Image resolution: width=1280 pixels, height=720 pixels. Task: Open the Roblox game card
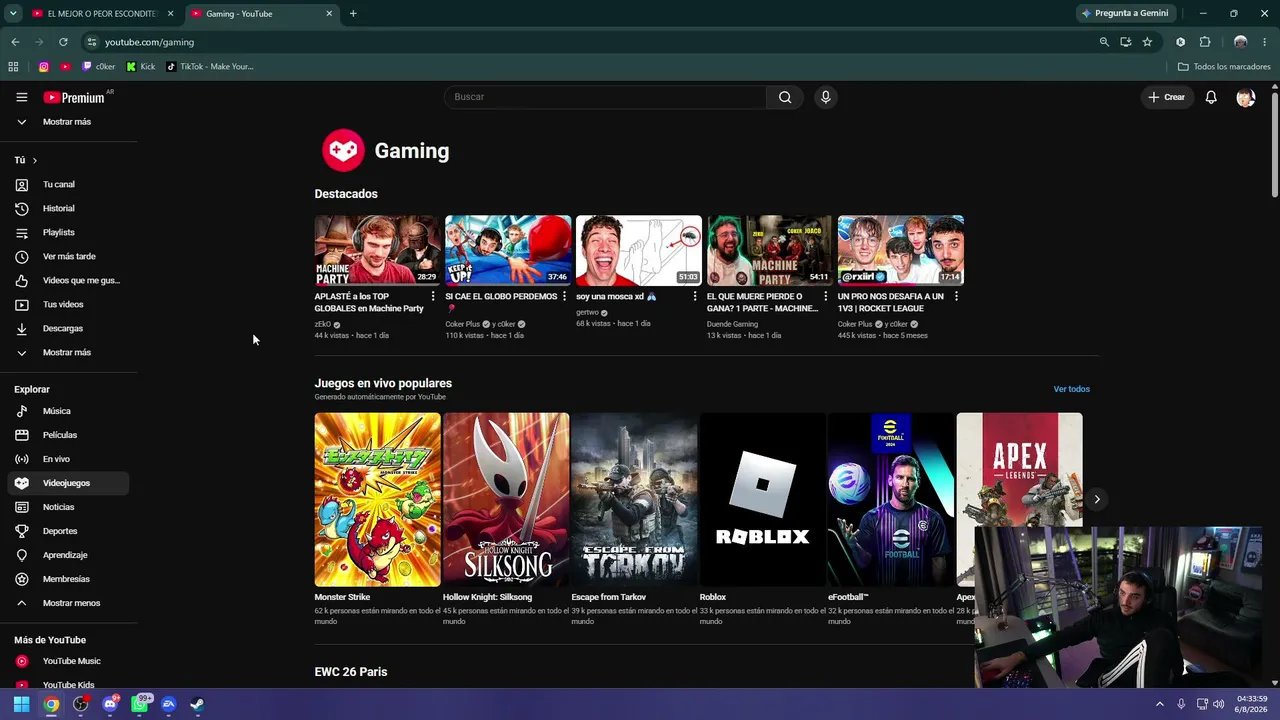(762, 519)
